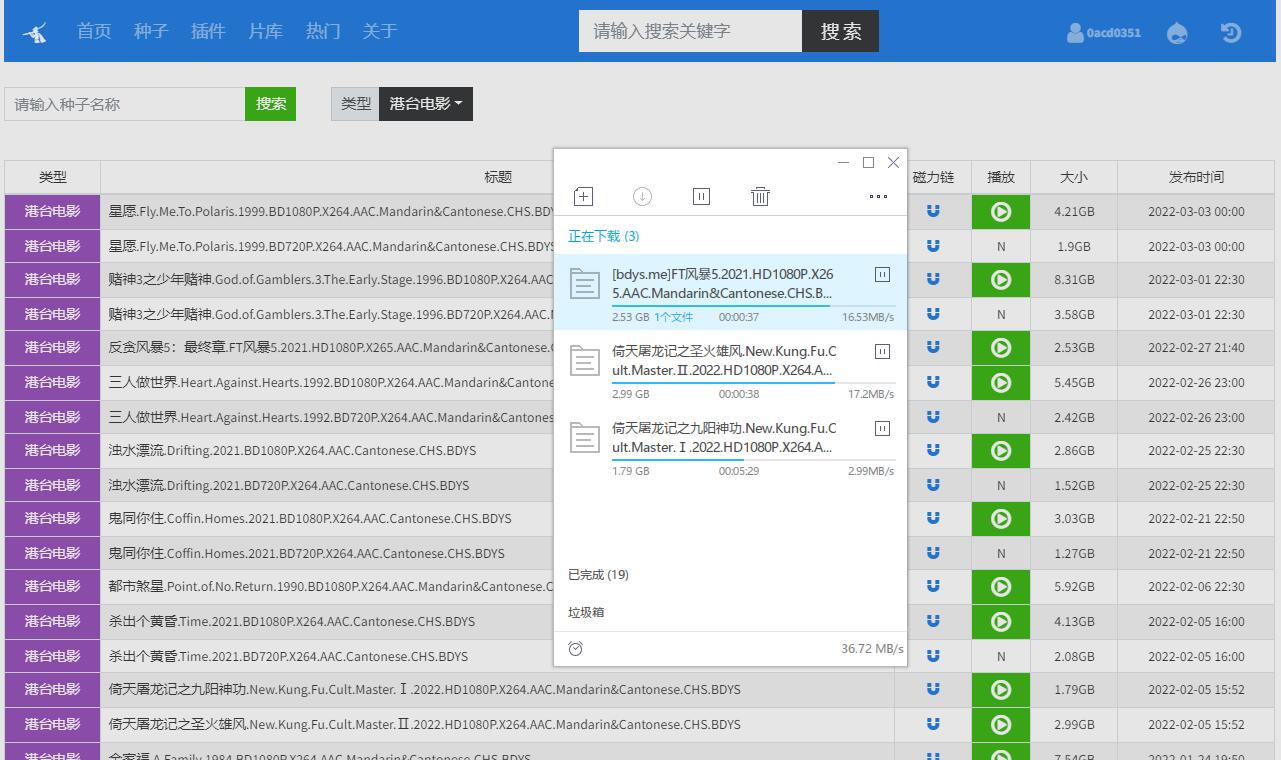Pause the FT风暴5 download task

pos(882,274)
